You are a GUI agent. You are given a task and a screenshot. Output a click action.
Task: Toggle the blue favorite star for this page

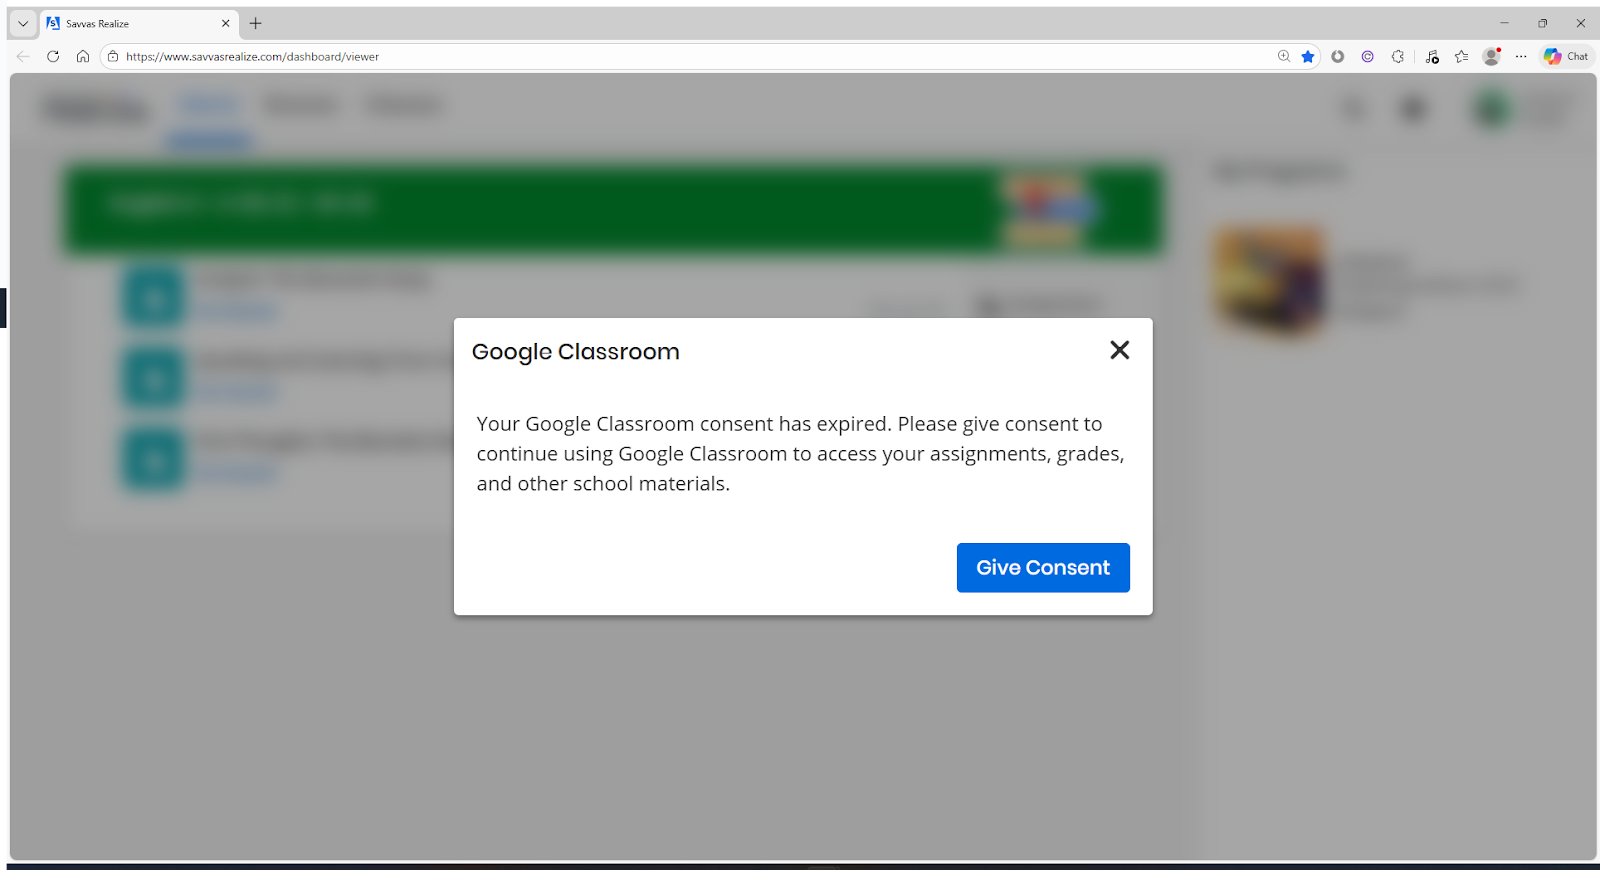pyautogui.click(x=1308, y=57)
